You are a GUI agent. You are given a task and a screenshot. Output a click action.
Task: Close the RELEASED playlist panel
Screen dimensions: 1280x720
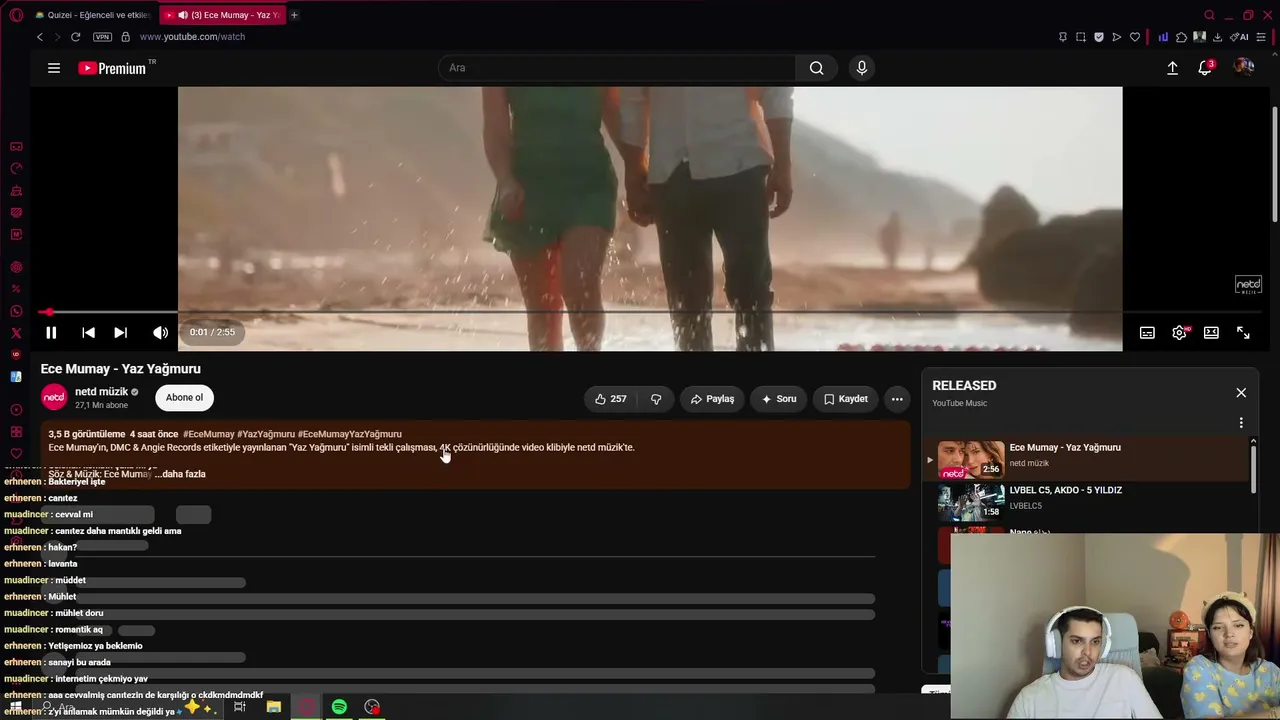[1241, 393]
